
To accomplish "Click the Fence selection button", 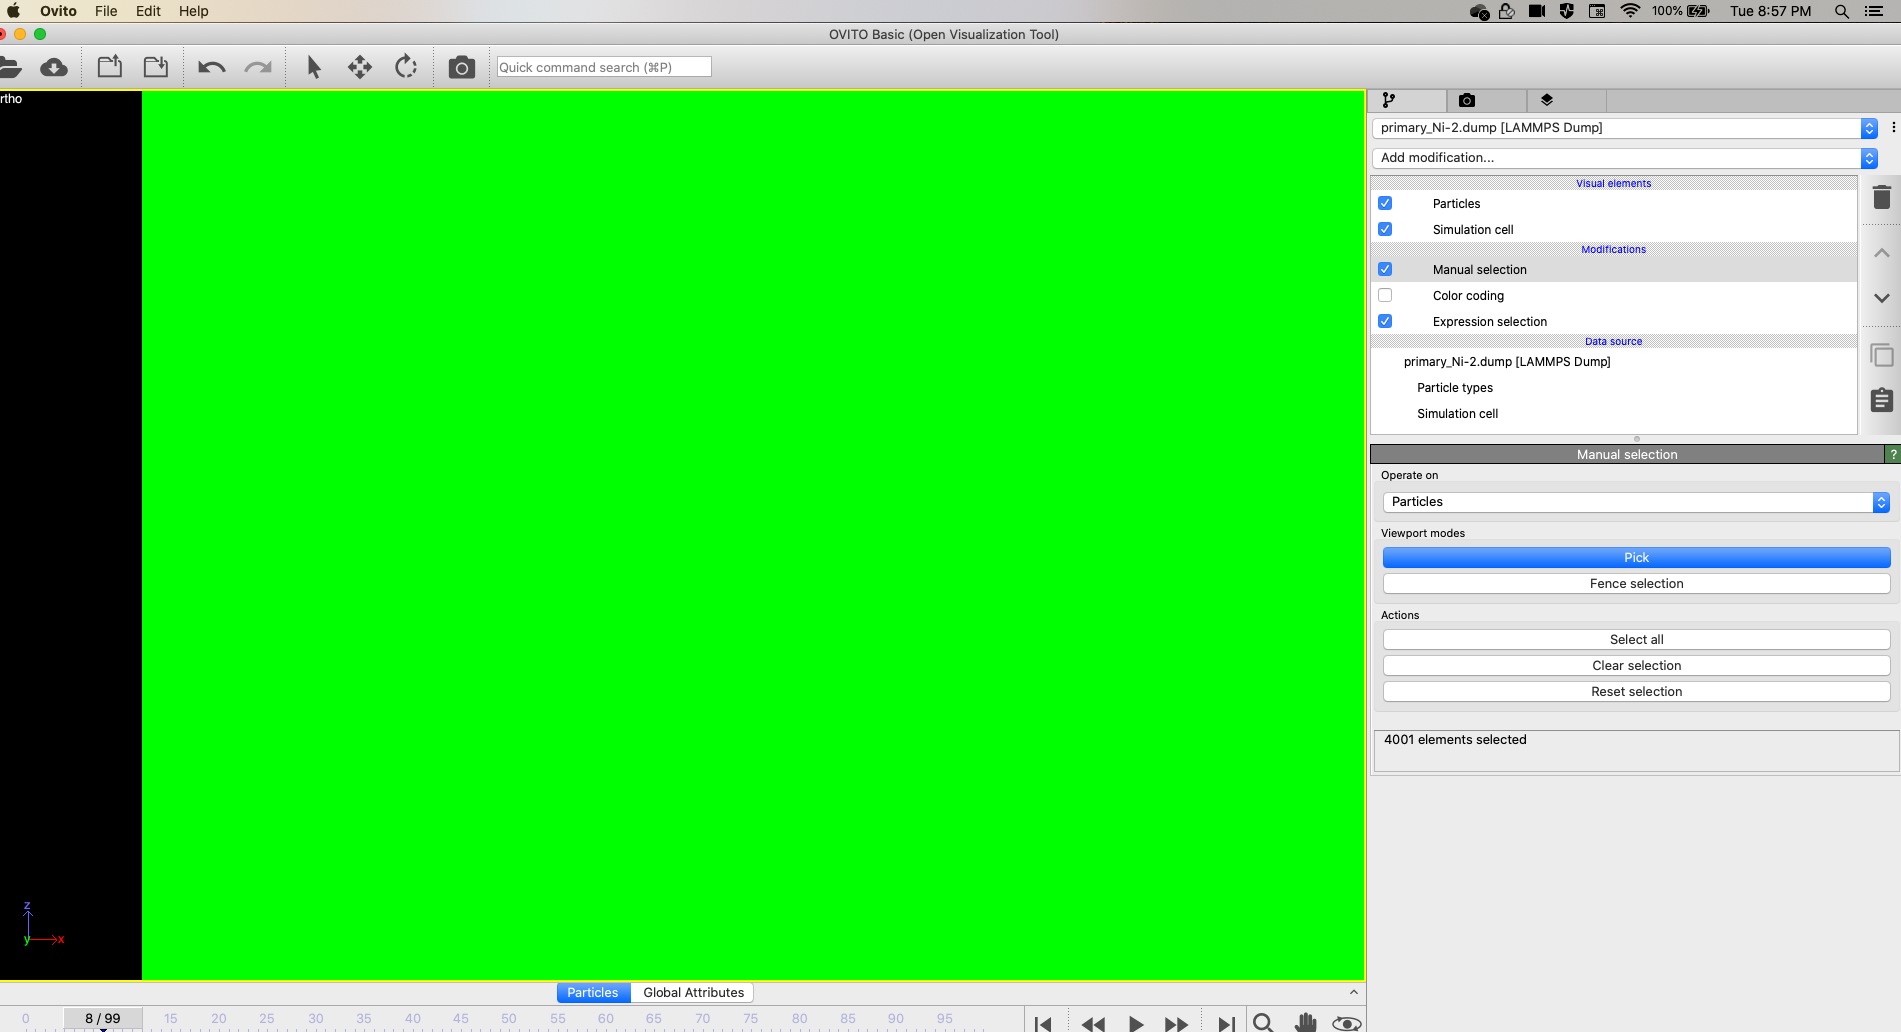I will (x=1636, y=584).
